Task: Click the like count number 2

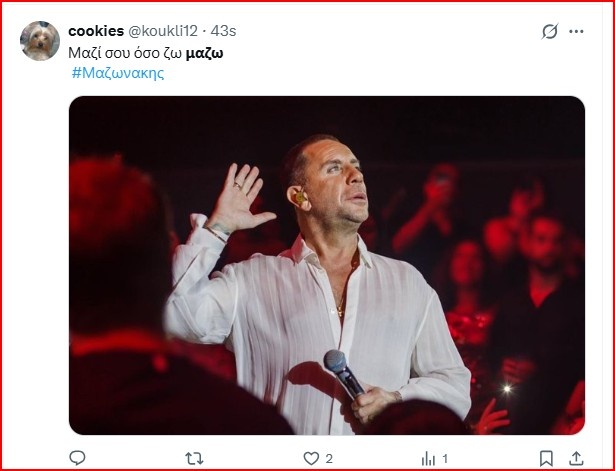Action: click(329, 458)
